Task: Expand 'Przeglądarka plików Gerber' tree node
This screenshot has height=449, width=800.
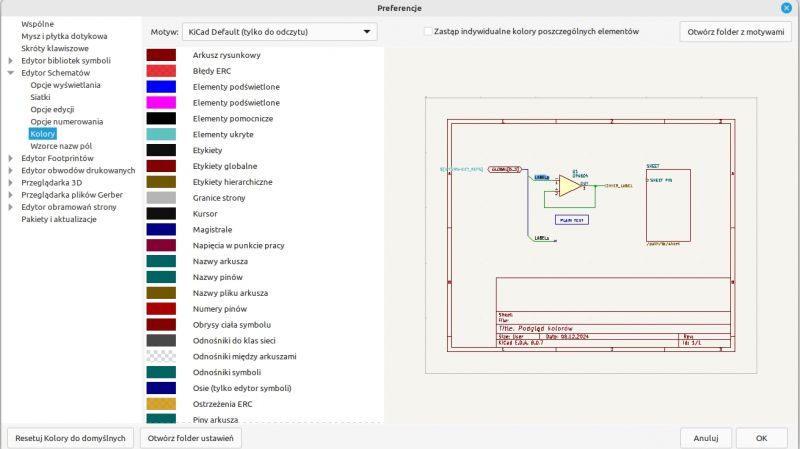Action: click(x=10, y=195)
